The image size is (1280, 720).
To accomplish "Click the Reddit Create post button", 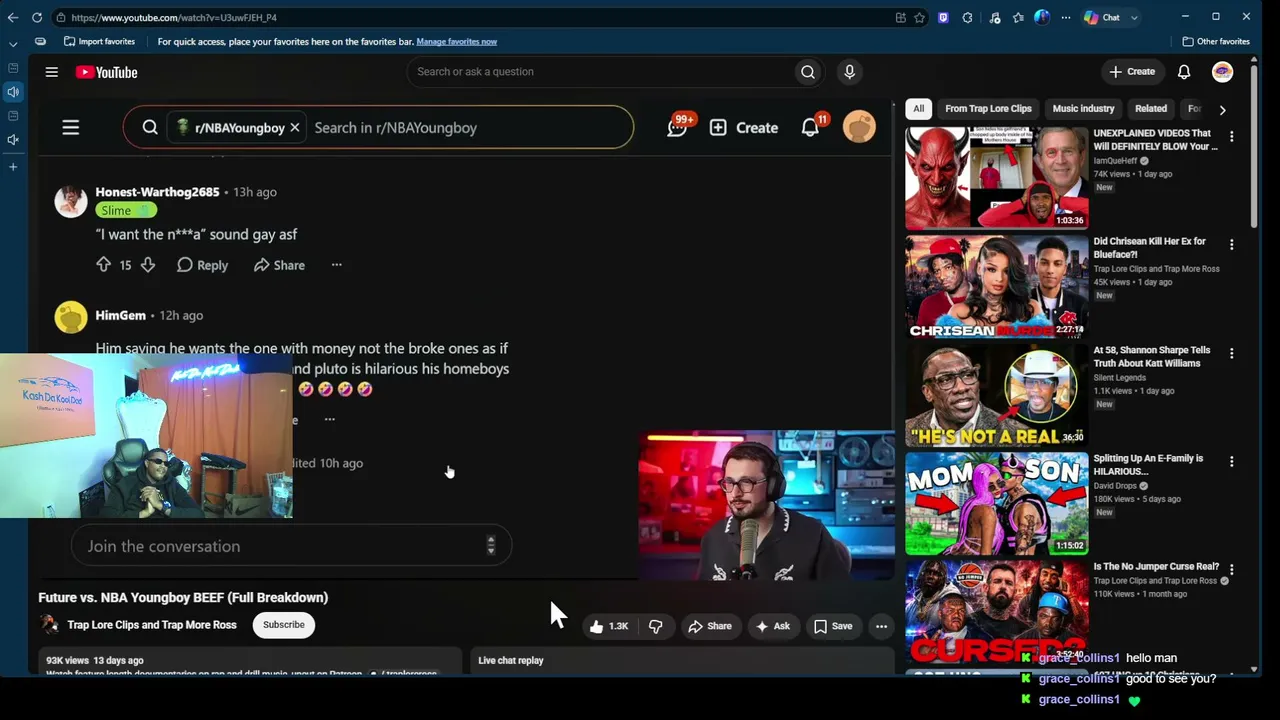I will pyautogui.click(x=744, y=128).
